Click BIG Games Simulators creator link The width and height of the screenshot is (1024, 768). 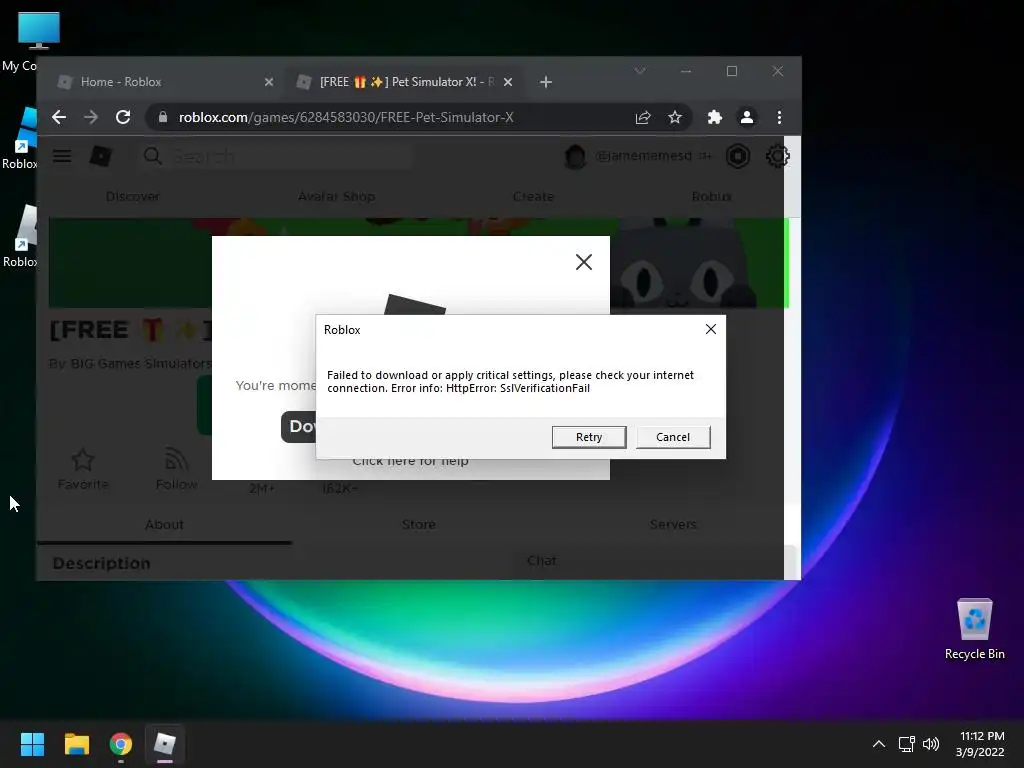pos(140,363)
